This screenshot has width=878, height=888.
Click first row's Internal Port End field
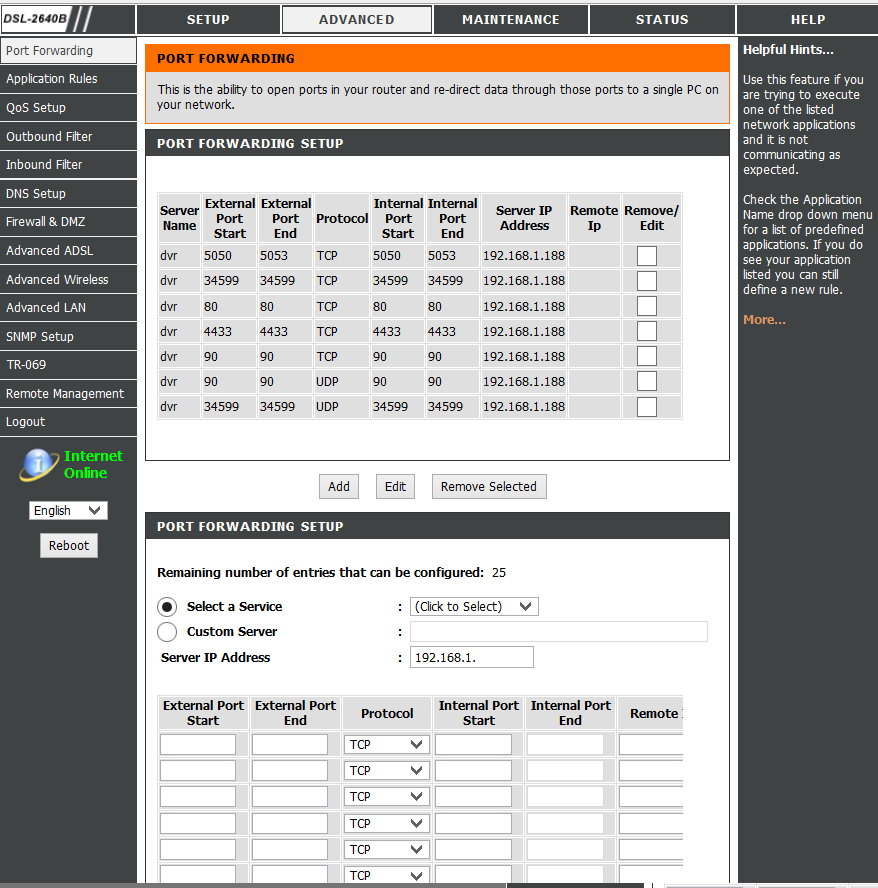[565, 744]
